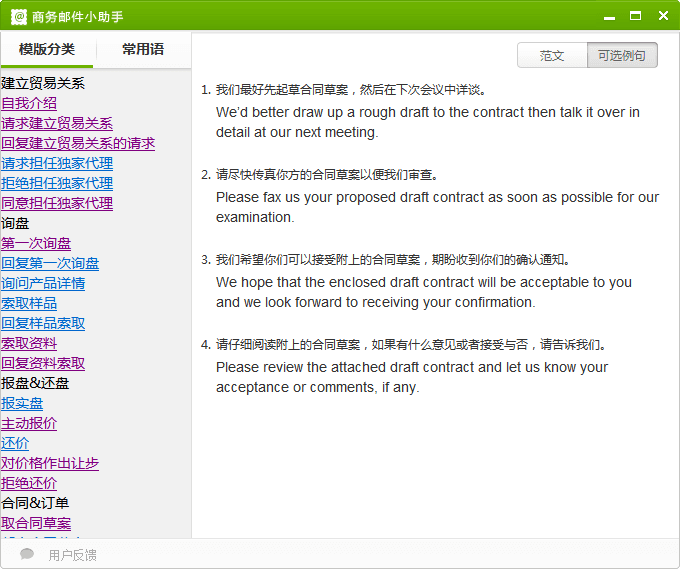Select 对价格作出让步 template
This screenshot has width=680, height=569.
pyautogui.click(x=50, y=463)
